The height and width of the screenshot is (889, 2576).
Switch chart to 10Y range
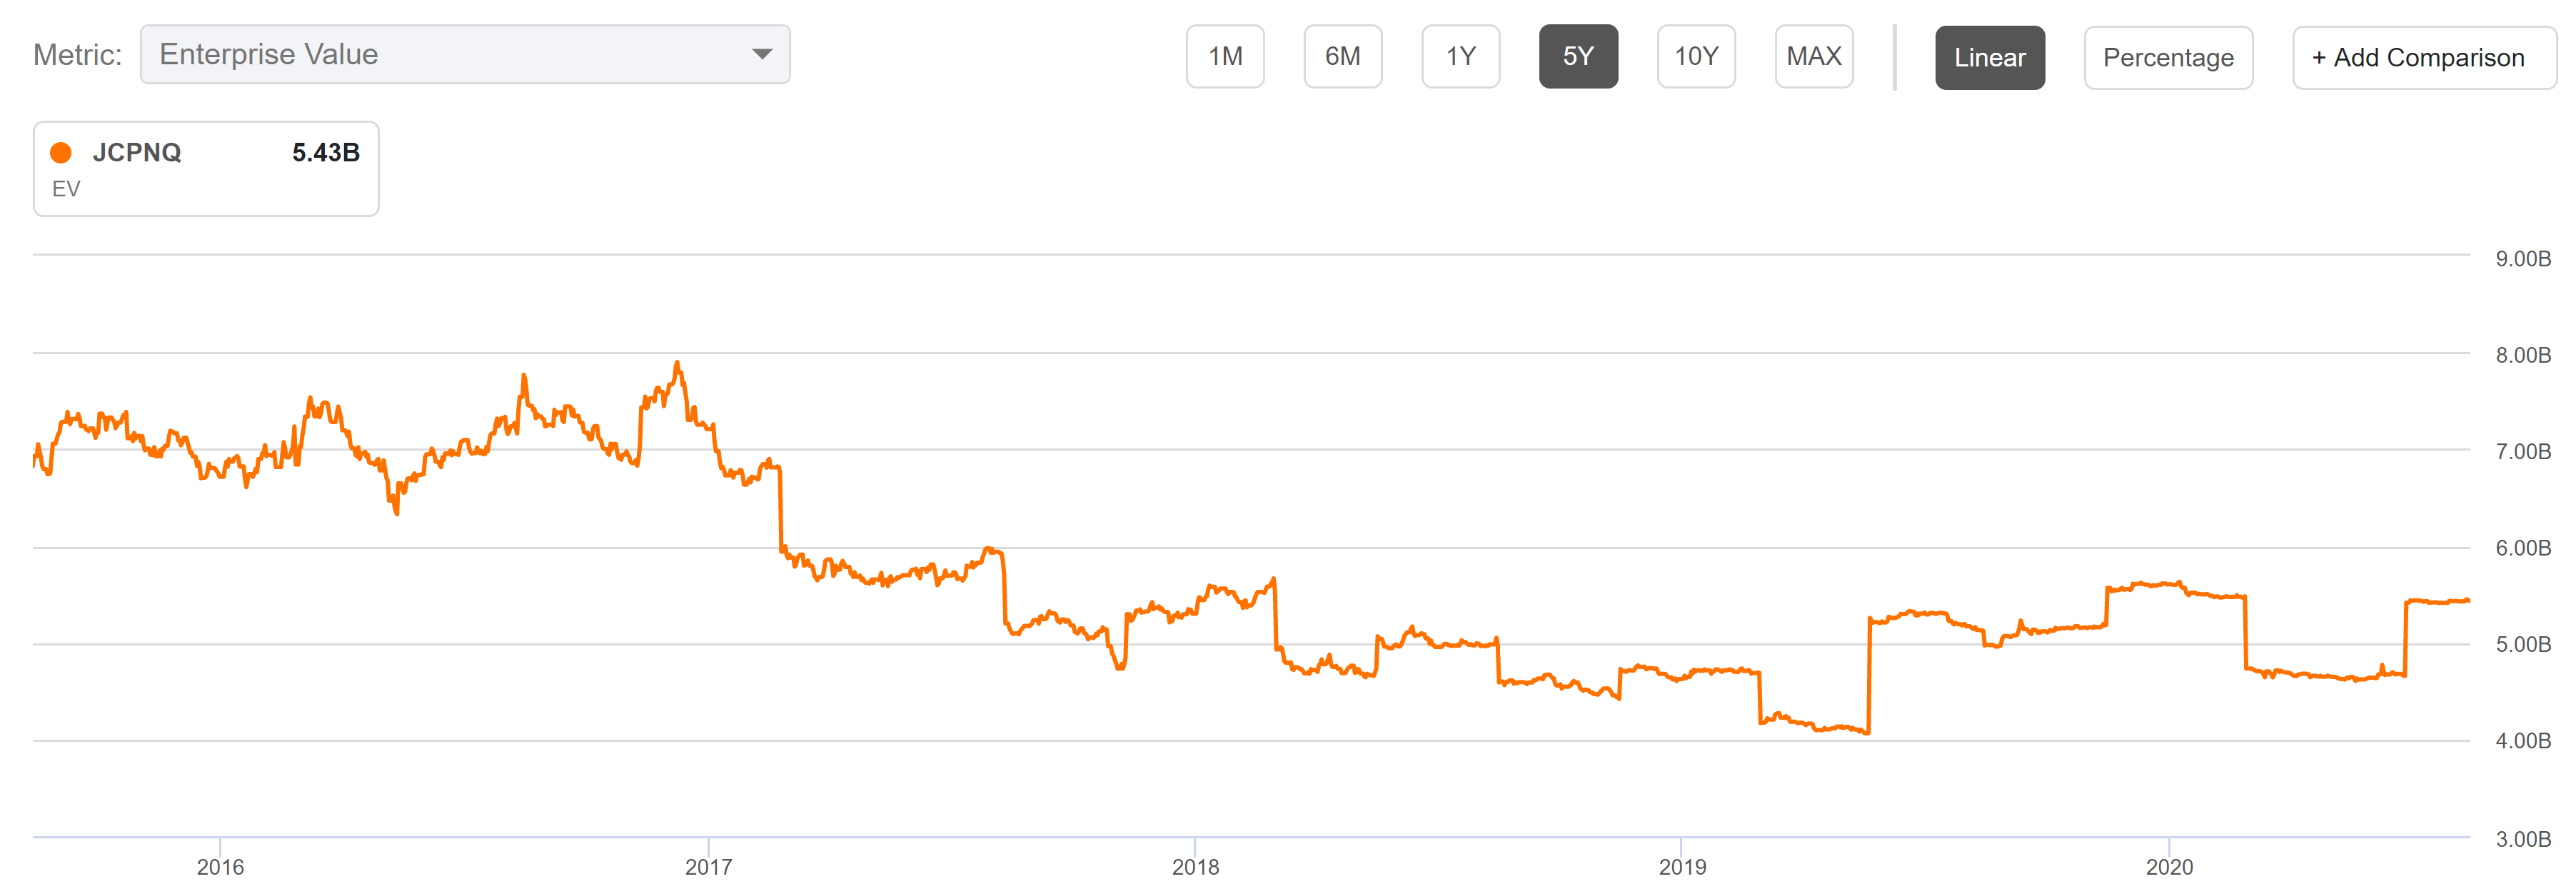(1696, 56)
